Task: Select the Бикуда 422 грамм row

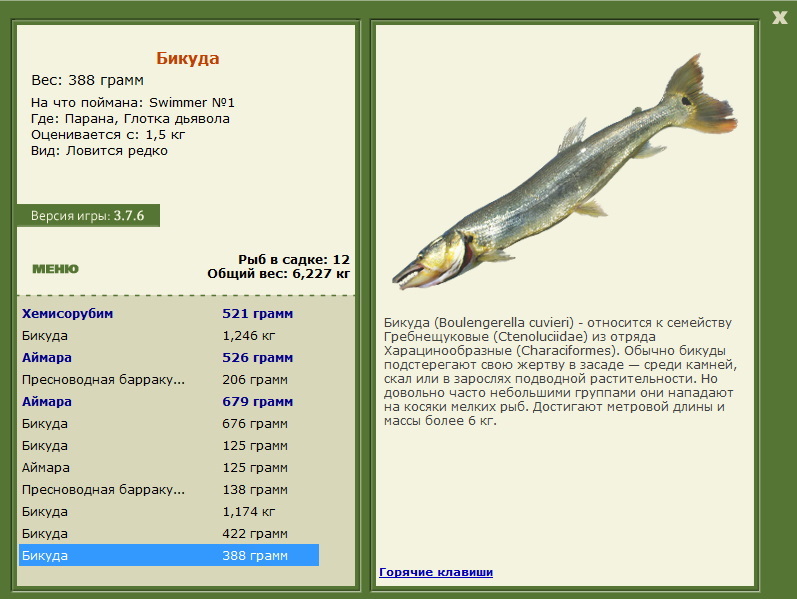Action: point(169,534)
